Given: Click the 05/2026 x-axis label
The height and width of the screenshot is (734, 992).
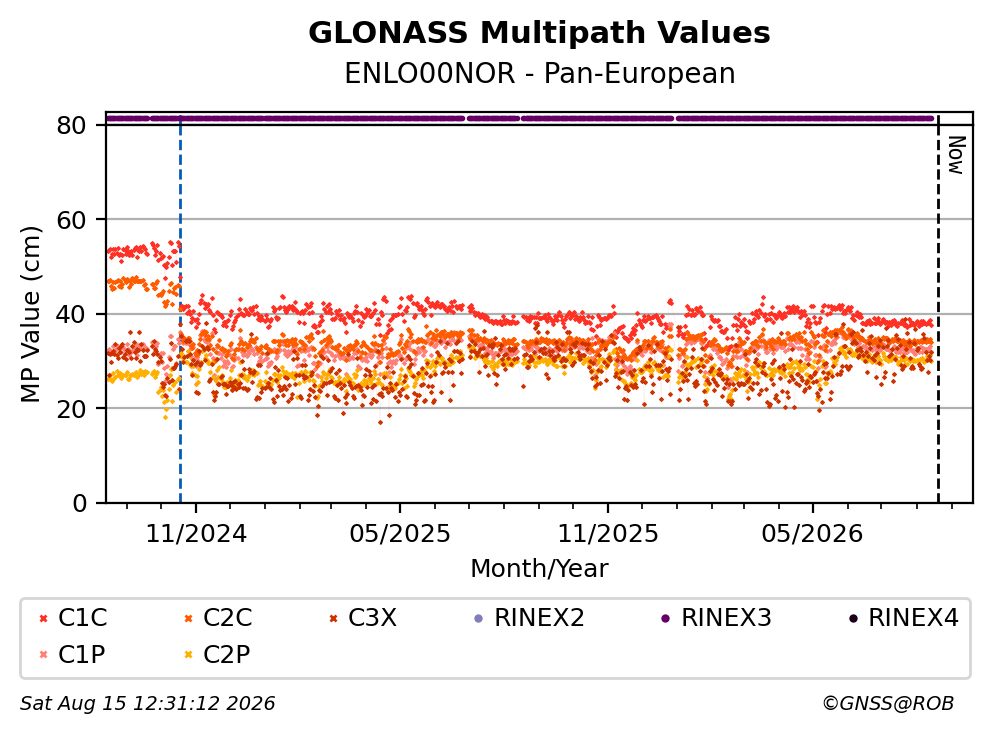Looking at the screenshot, I should click(x=812, y=534).
